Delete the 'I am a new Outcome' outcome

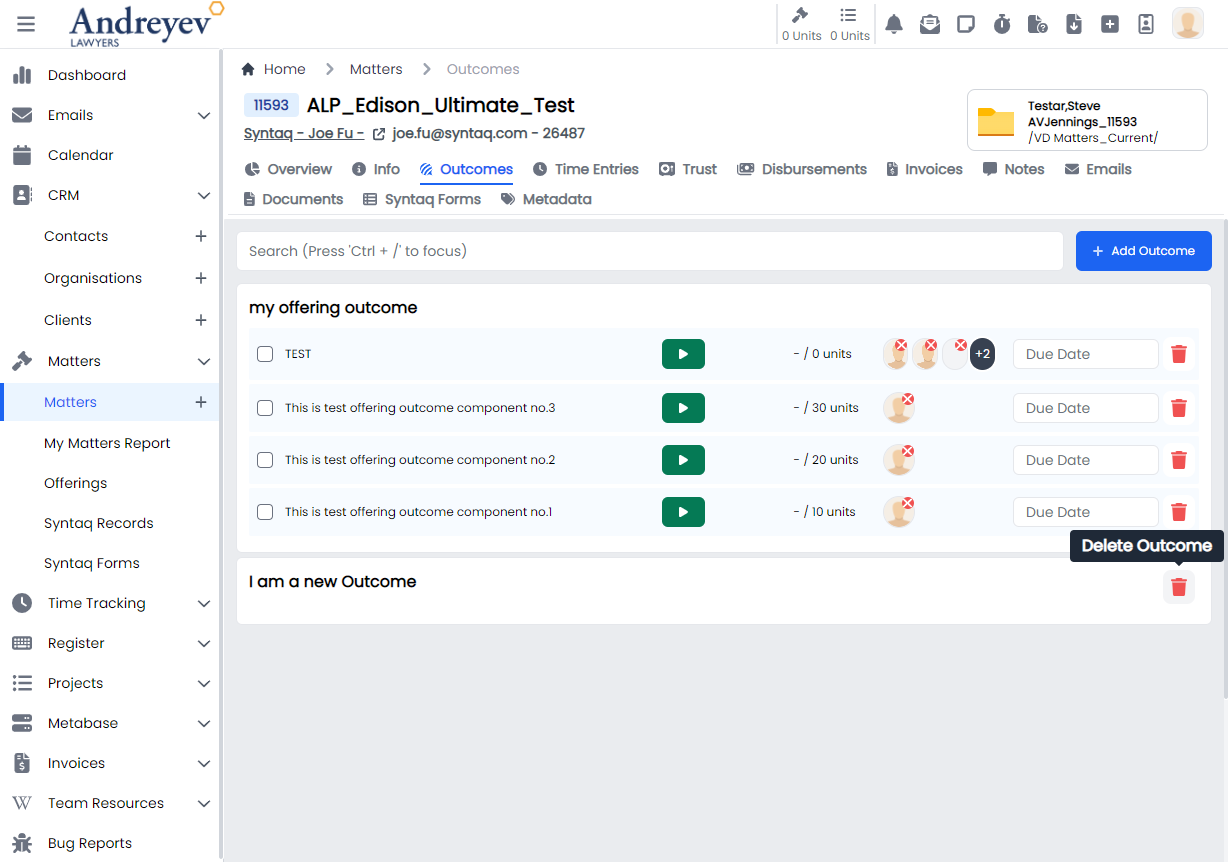[1178, 587]
